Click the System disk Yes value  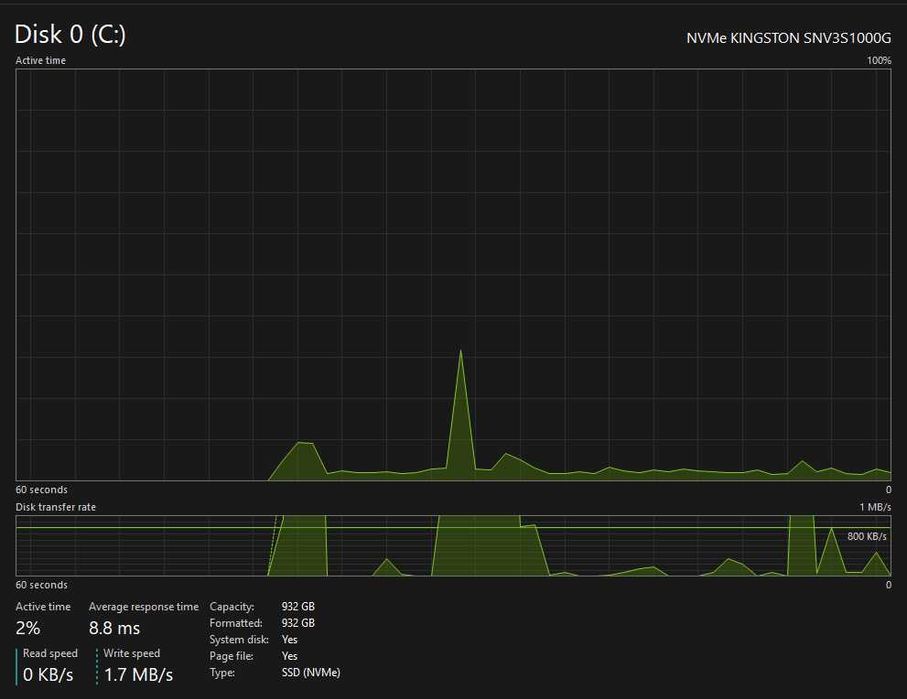(289, 639)
